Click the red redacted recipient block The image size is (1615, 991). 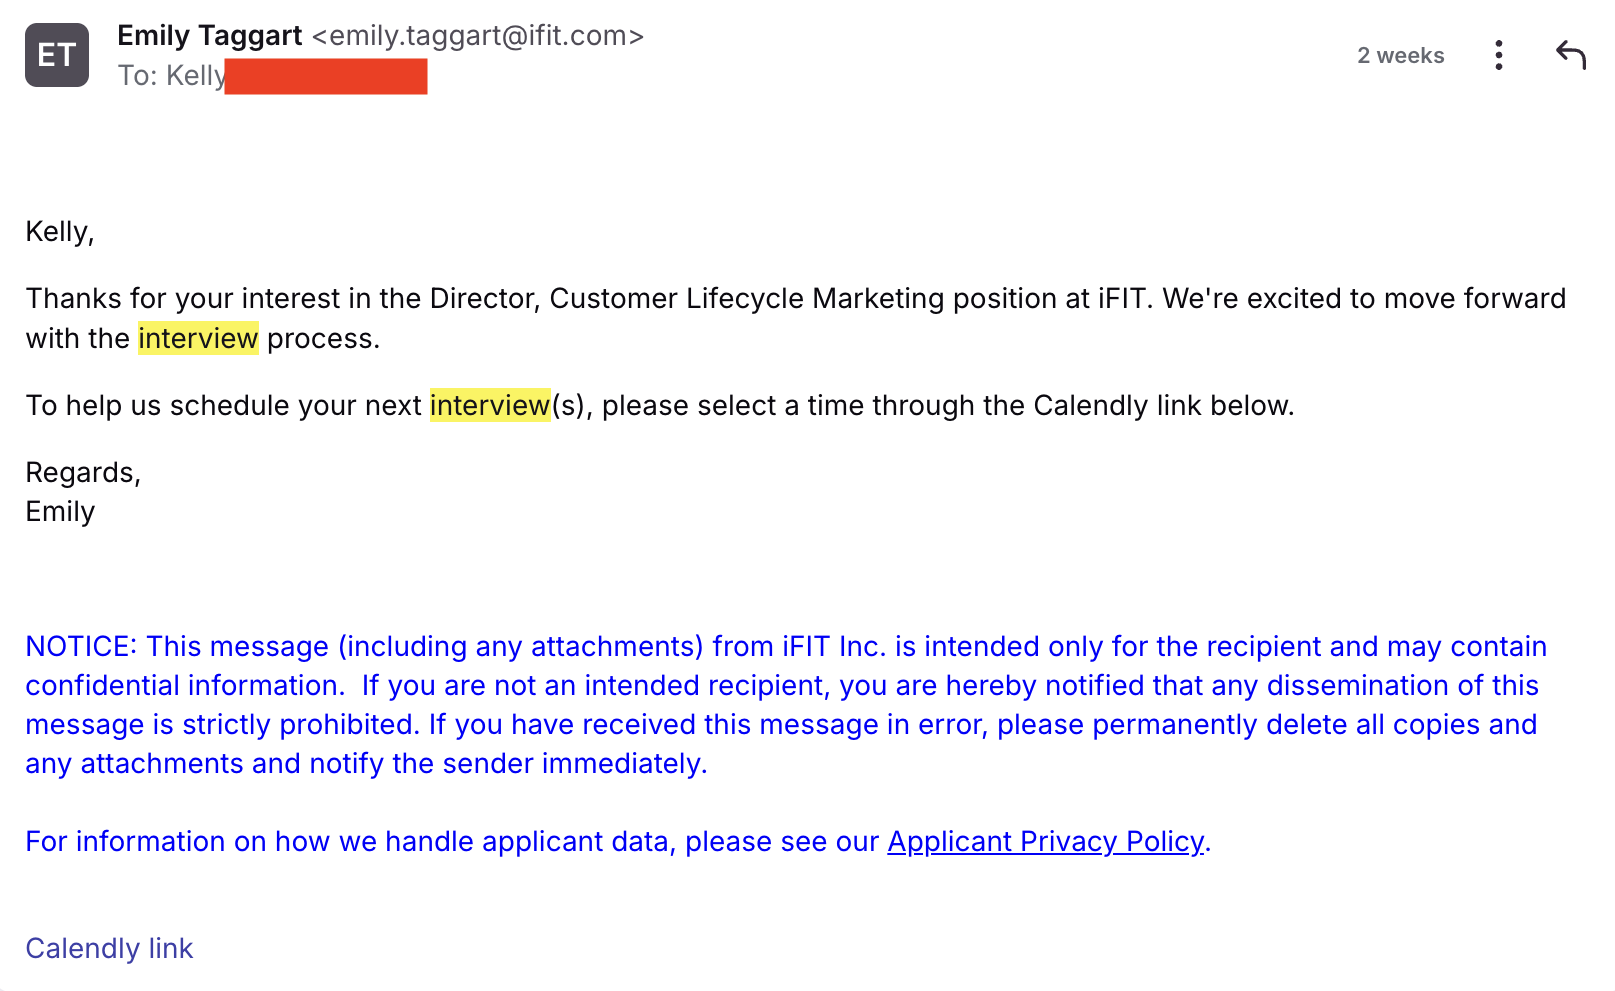[326, 77]
